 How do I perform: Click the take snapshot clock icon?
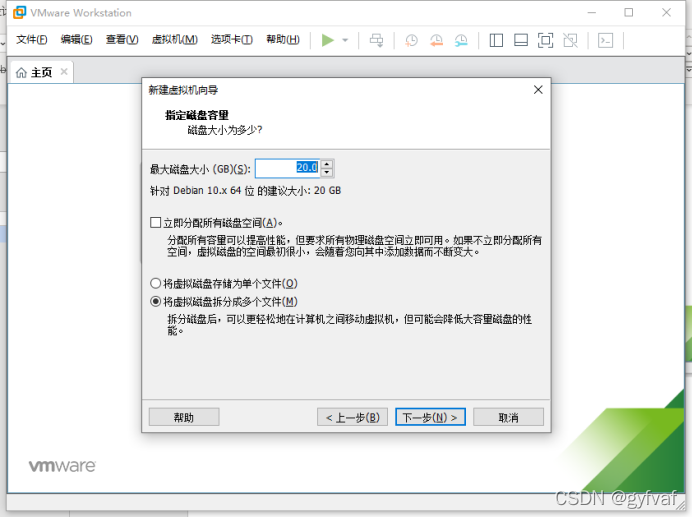click(411, 40)
